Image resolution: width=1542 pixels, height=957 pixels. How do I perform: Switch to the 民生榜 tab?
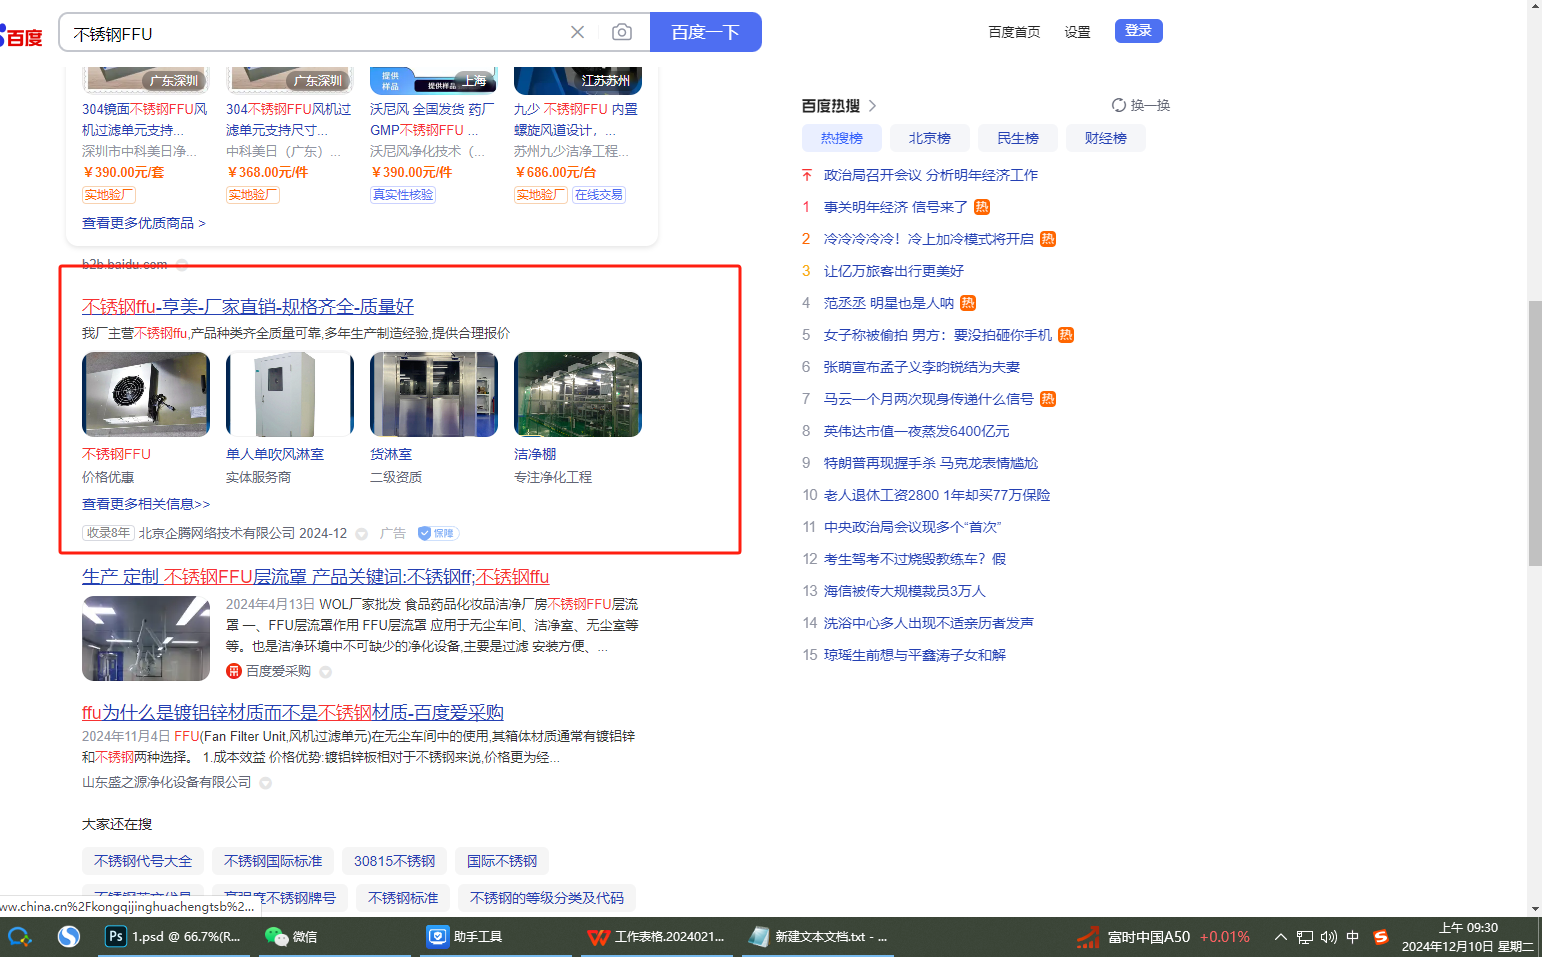pos(1018,138)
